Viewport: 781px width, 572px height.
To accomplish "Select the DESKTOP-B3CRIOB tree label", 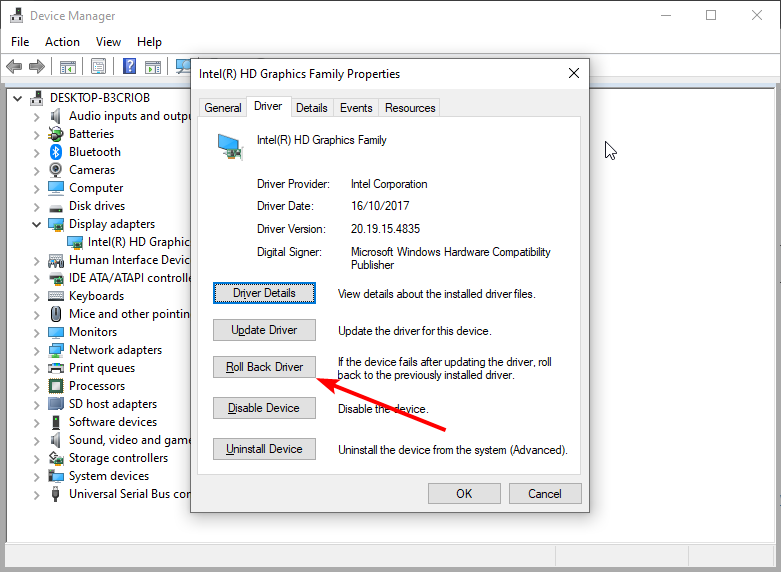I will 100,98.
